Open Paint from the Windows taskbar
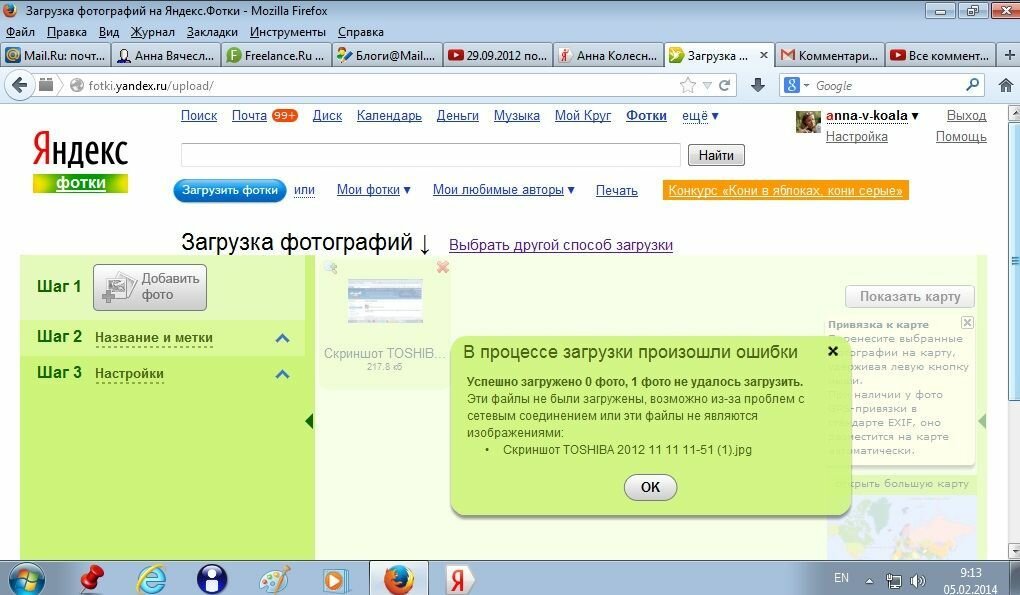The width and height of the screenshot is (1020, 595). [274, 579]
